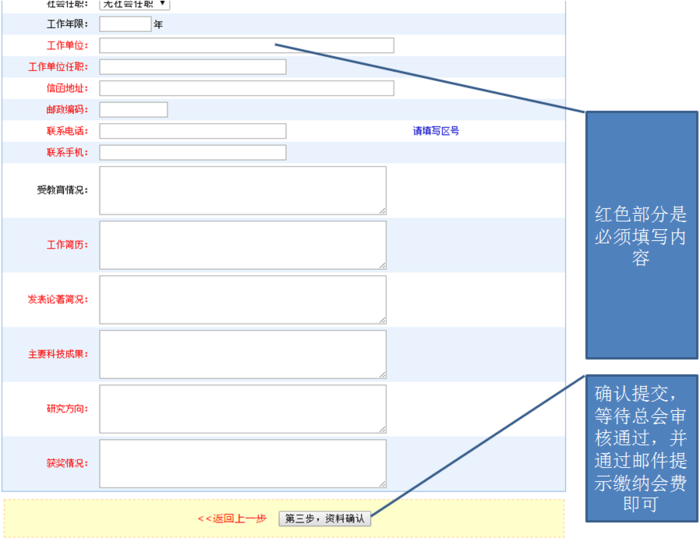The width and height of the screenshot is (700, 542).
Task: Click the 工作年限 label
Action: [67, 24]
